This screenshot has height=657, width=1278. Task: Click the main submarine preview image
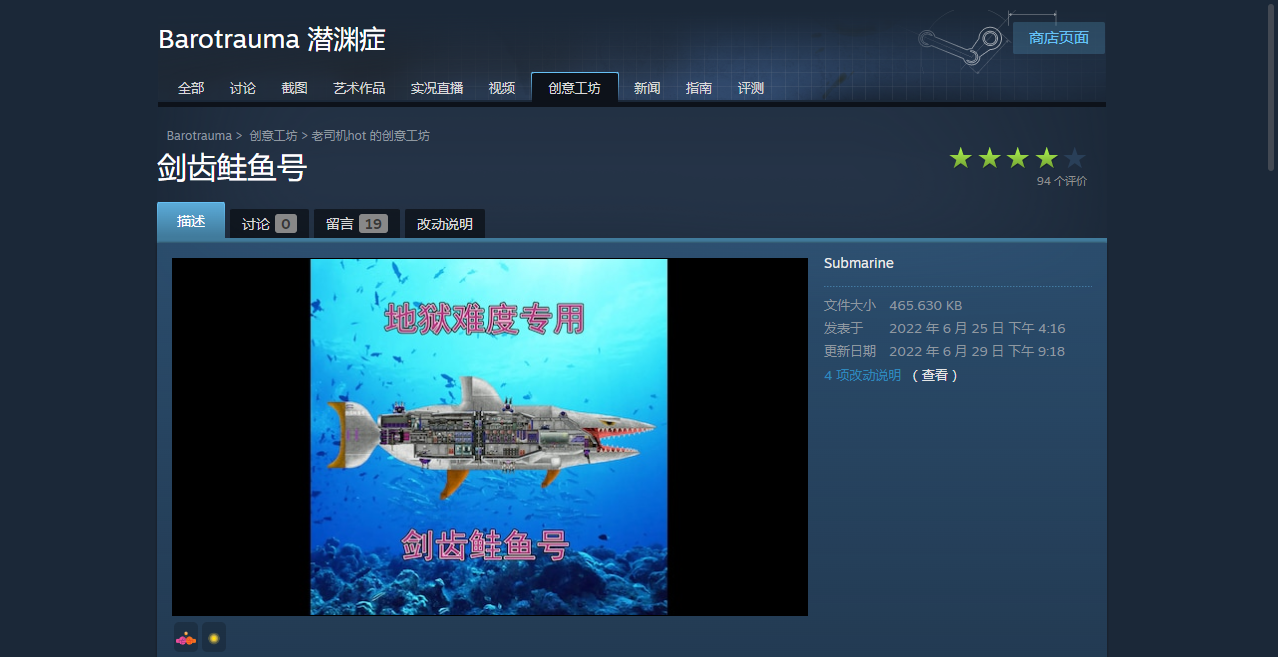pyautogui.click(x=489, y=437)
